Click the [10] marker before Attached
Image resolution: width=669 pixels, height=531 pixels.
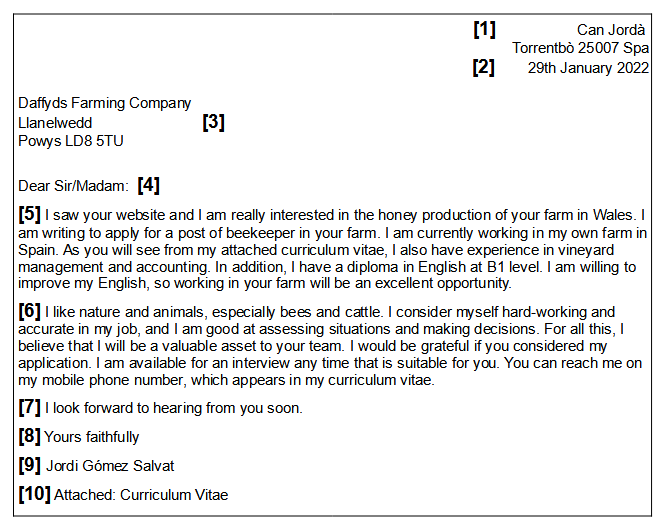[x=34, y=494]
